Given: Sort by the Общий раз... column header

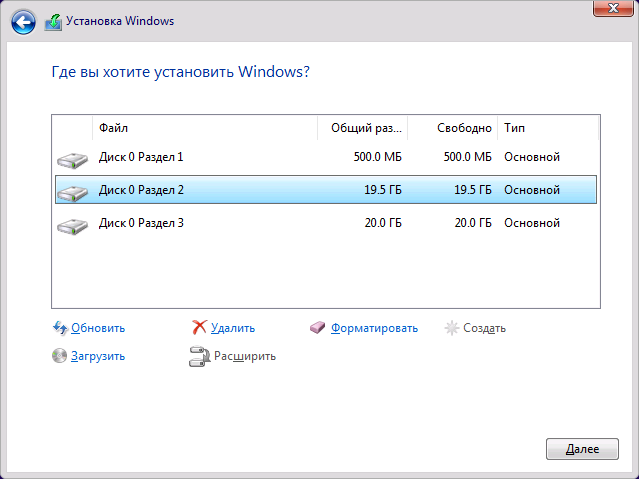Looking at the screenshot, I should (362, 128).
